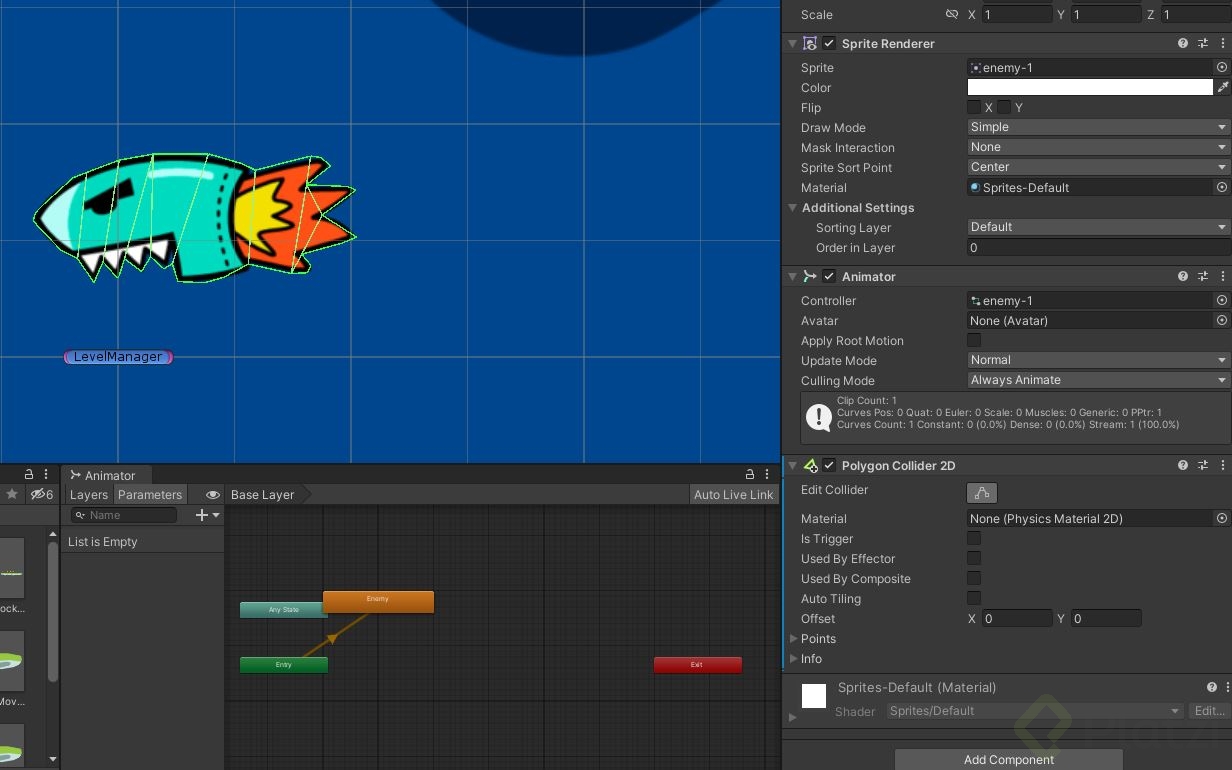Enable Apply Root Motion checkbox
The image size is (1232, 770).
tap(974, 340)
